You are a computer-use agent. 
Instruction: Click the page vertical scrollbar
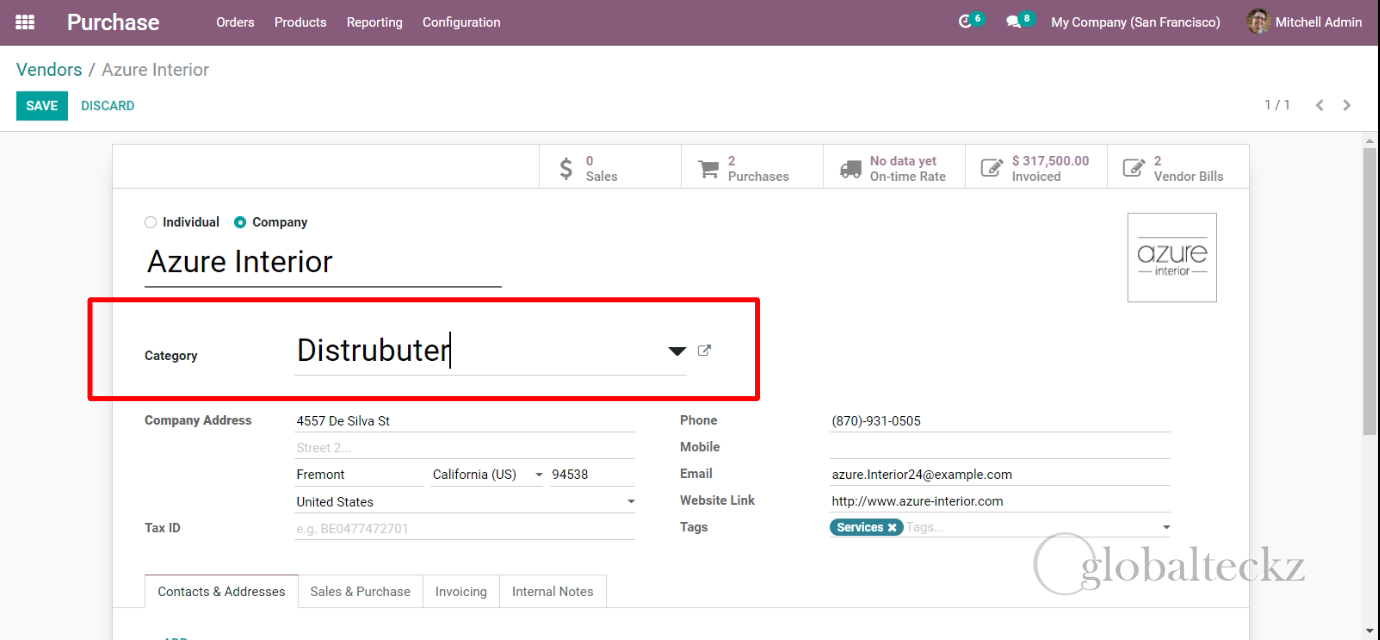pos(1370,290)
